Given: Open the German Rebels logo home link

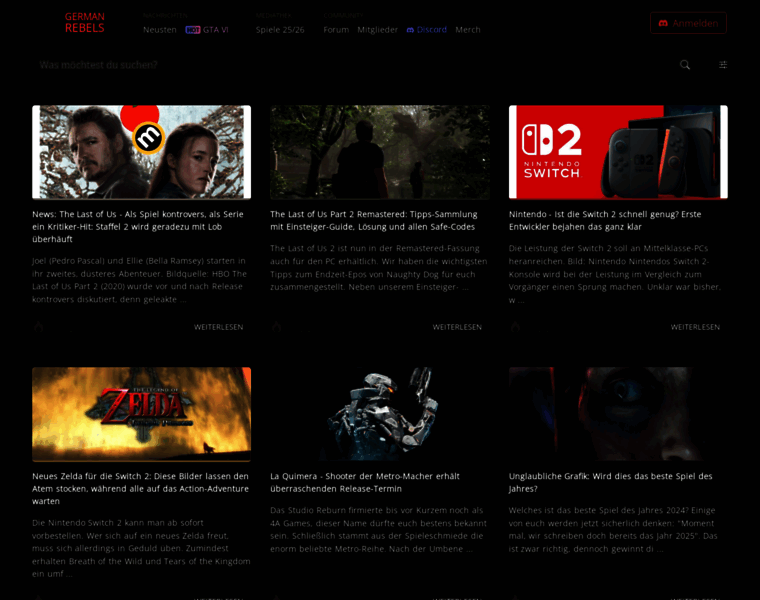Looking at the screenshot, I should [x=85, y=22].
